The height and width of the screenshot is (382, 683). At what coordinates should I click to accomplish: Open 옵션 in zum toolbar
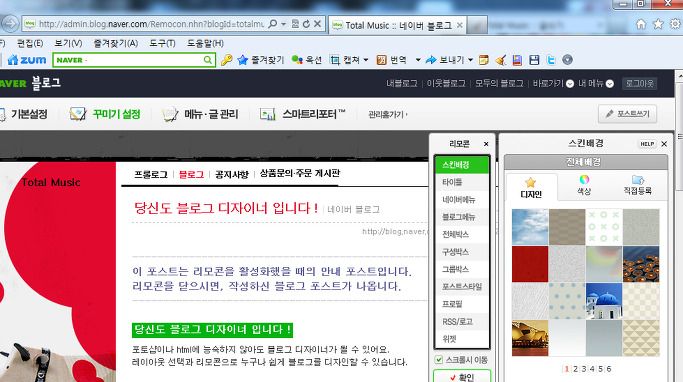tap(306, 60)
